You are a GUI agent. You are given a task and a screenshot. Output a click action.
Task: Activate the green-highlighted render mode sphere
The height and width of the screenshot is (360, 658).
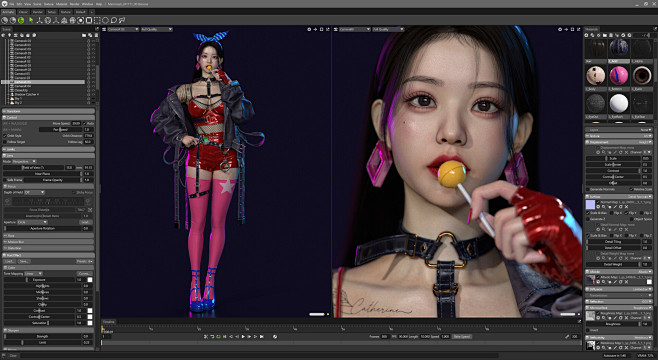(x=21, y=20)
